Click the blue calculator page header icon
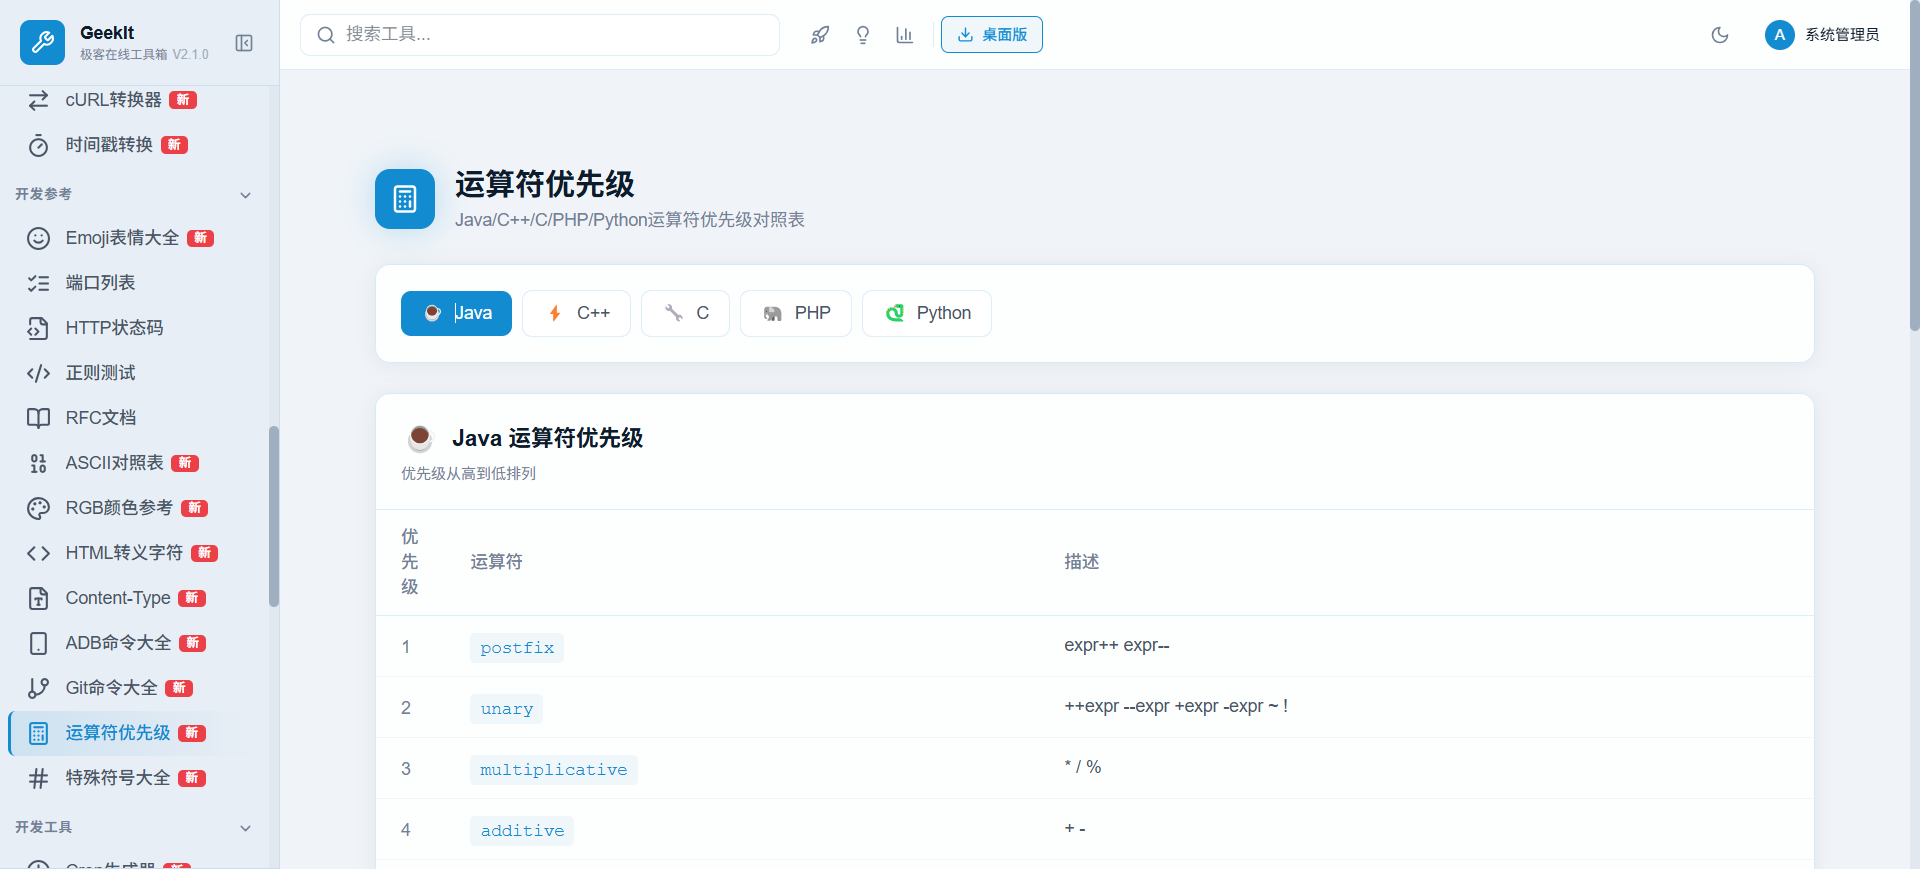 (x=405, y=199)
